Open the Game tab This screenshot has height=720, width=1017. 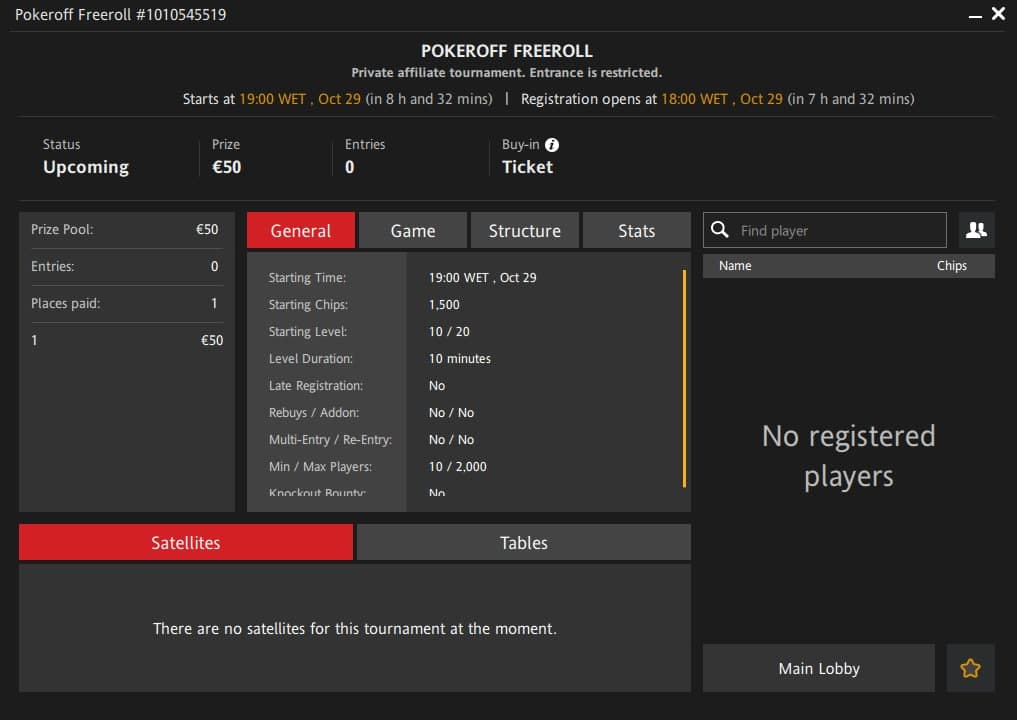pos(412,230)
